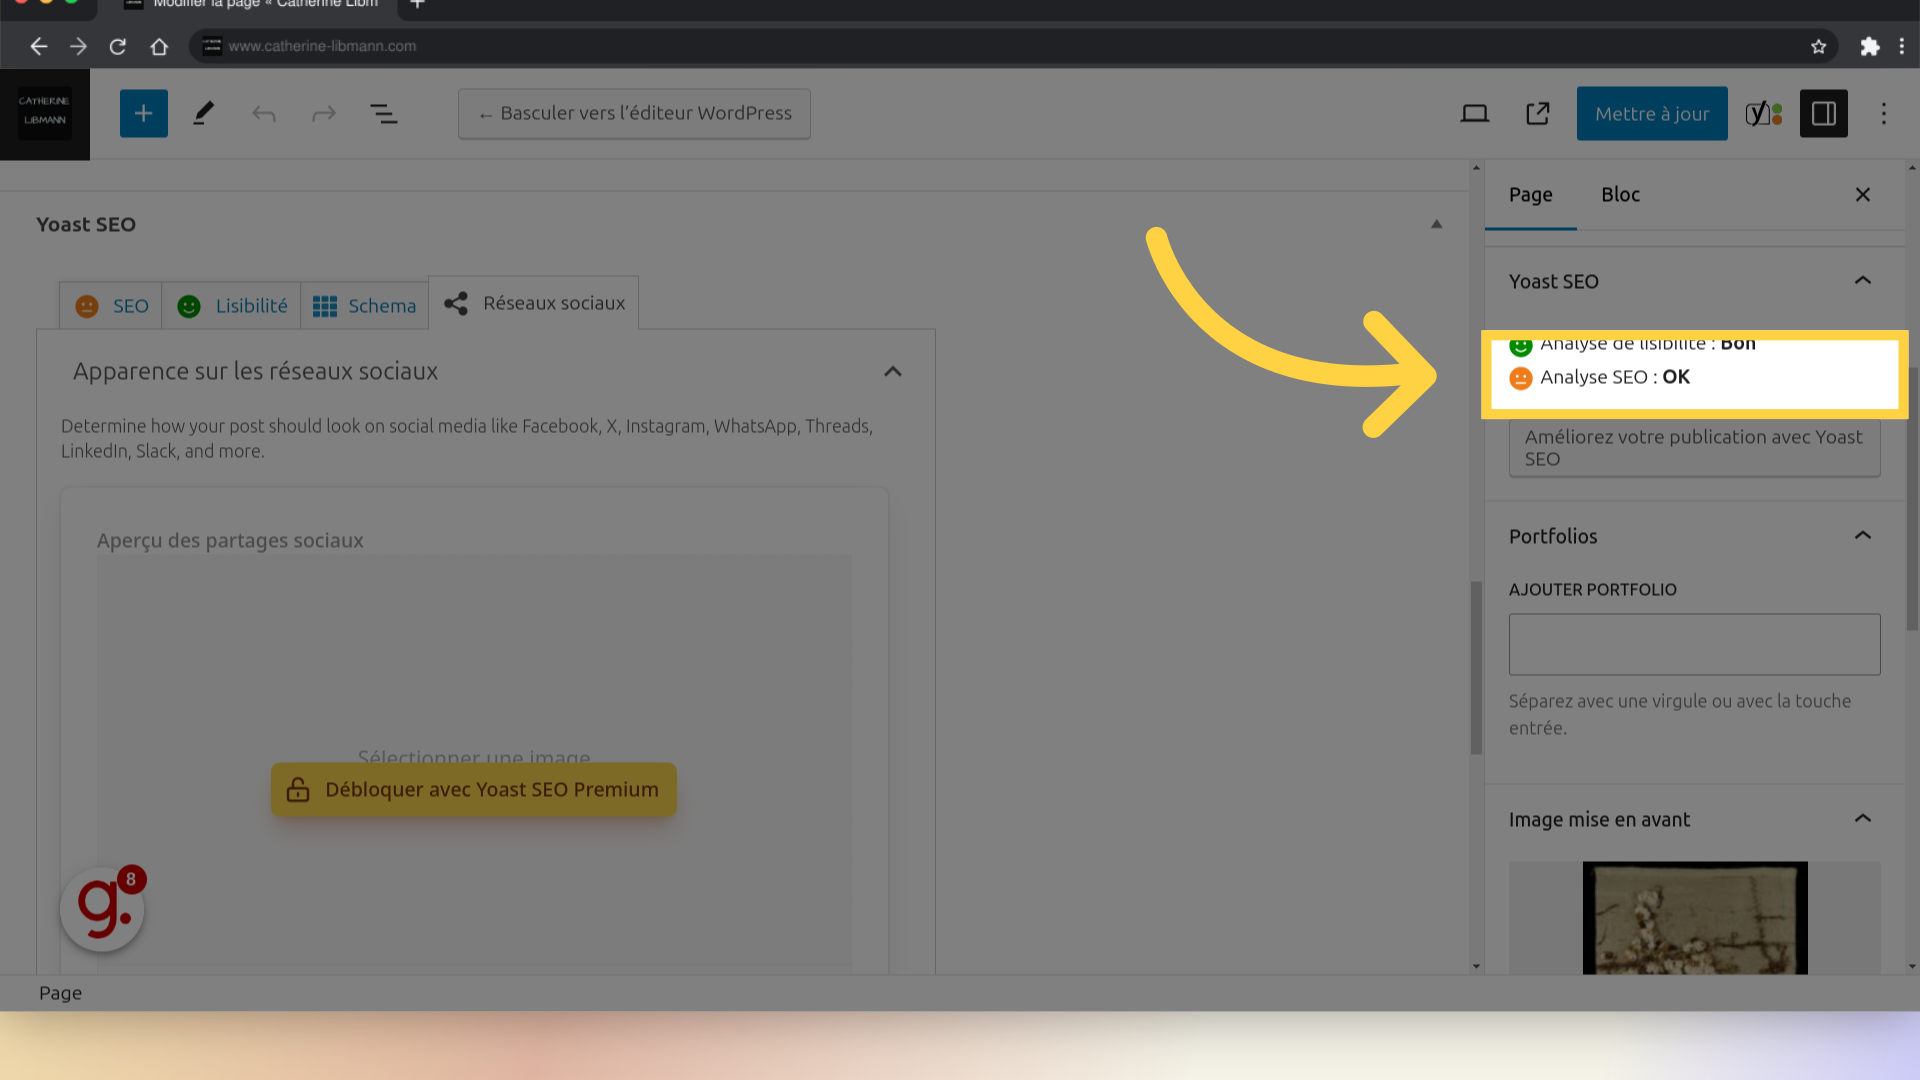The height and width of the screenshot is (1080, 1920).
Task: Reload the page in the browser
Action: click(x=118, y=46)
